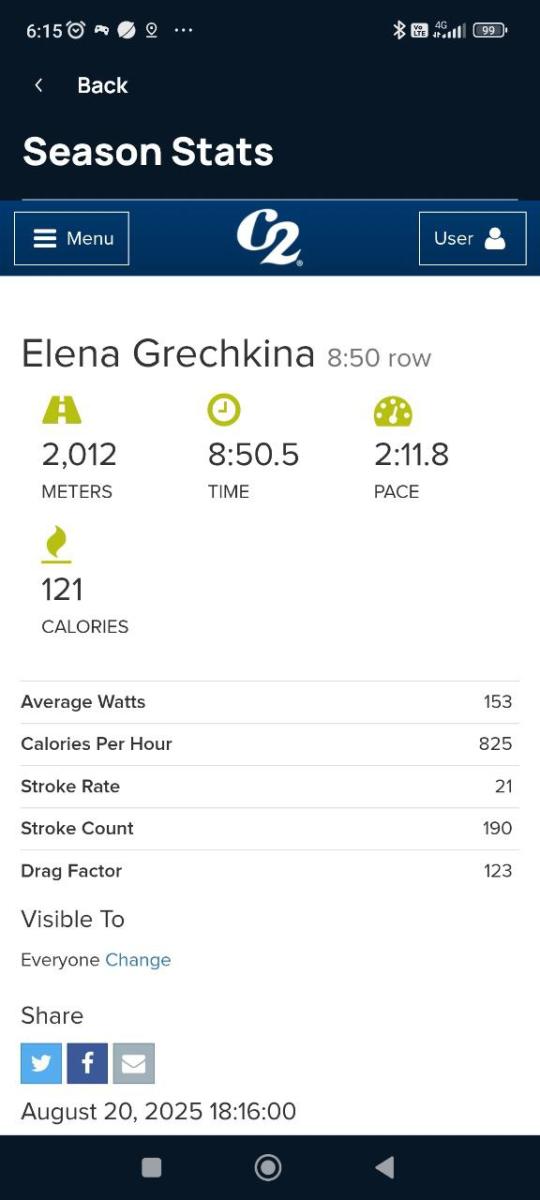
Task: Select the Drag Factor row
Action: point(270,871)
